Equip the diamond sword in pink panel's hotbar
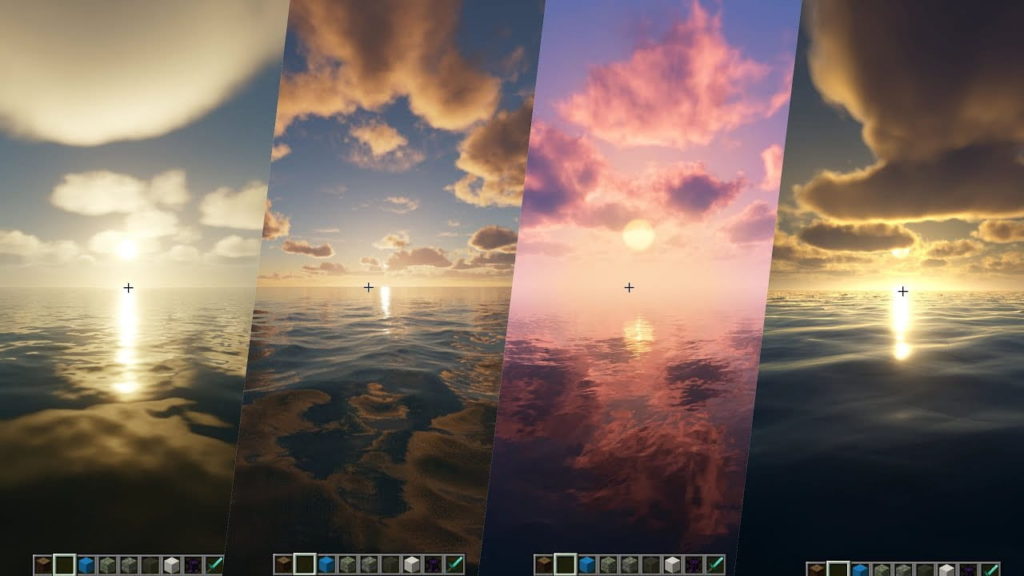Image resolution: width=1024 pixels, height=576 pixels. tap(715, 565)
